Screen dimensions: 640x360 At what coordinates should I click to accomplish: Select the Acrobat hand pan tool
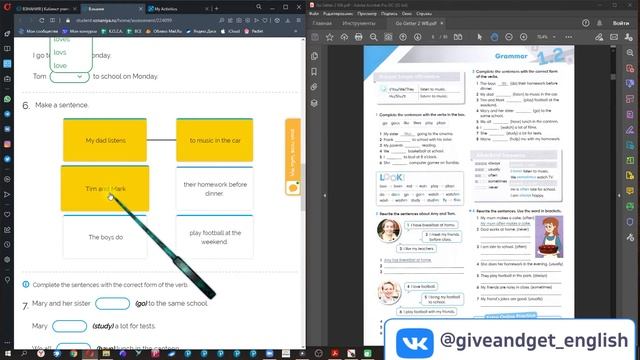coord(494,37)
